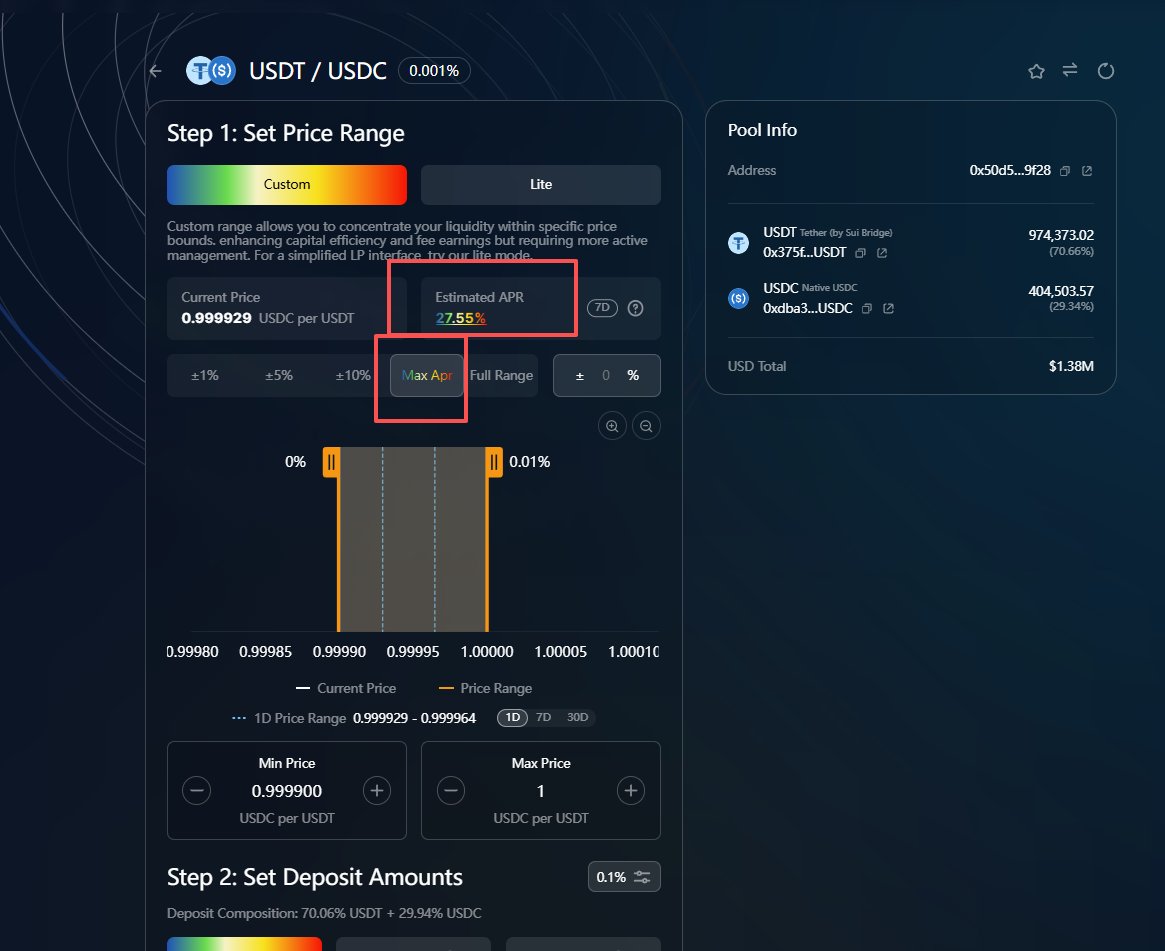Open slippage settings 0.1% button
Viewport: 1165px width, 951px height.
[624, 877]
